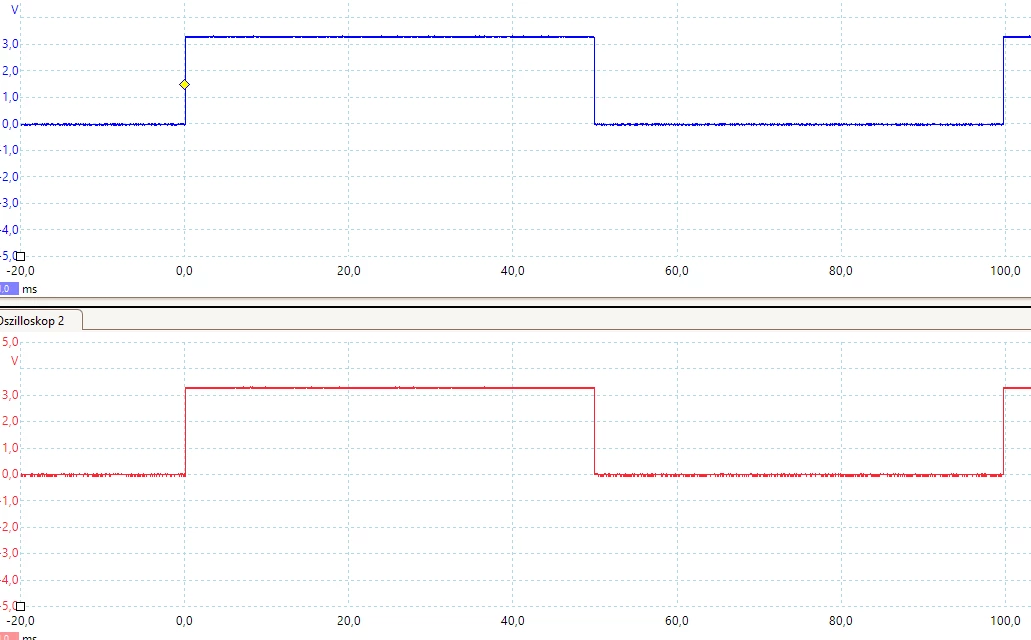
Task: Click the "20,0" time label under the blue graph
Action: point(348,270)
